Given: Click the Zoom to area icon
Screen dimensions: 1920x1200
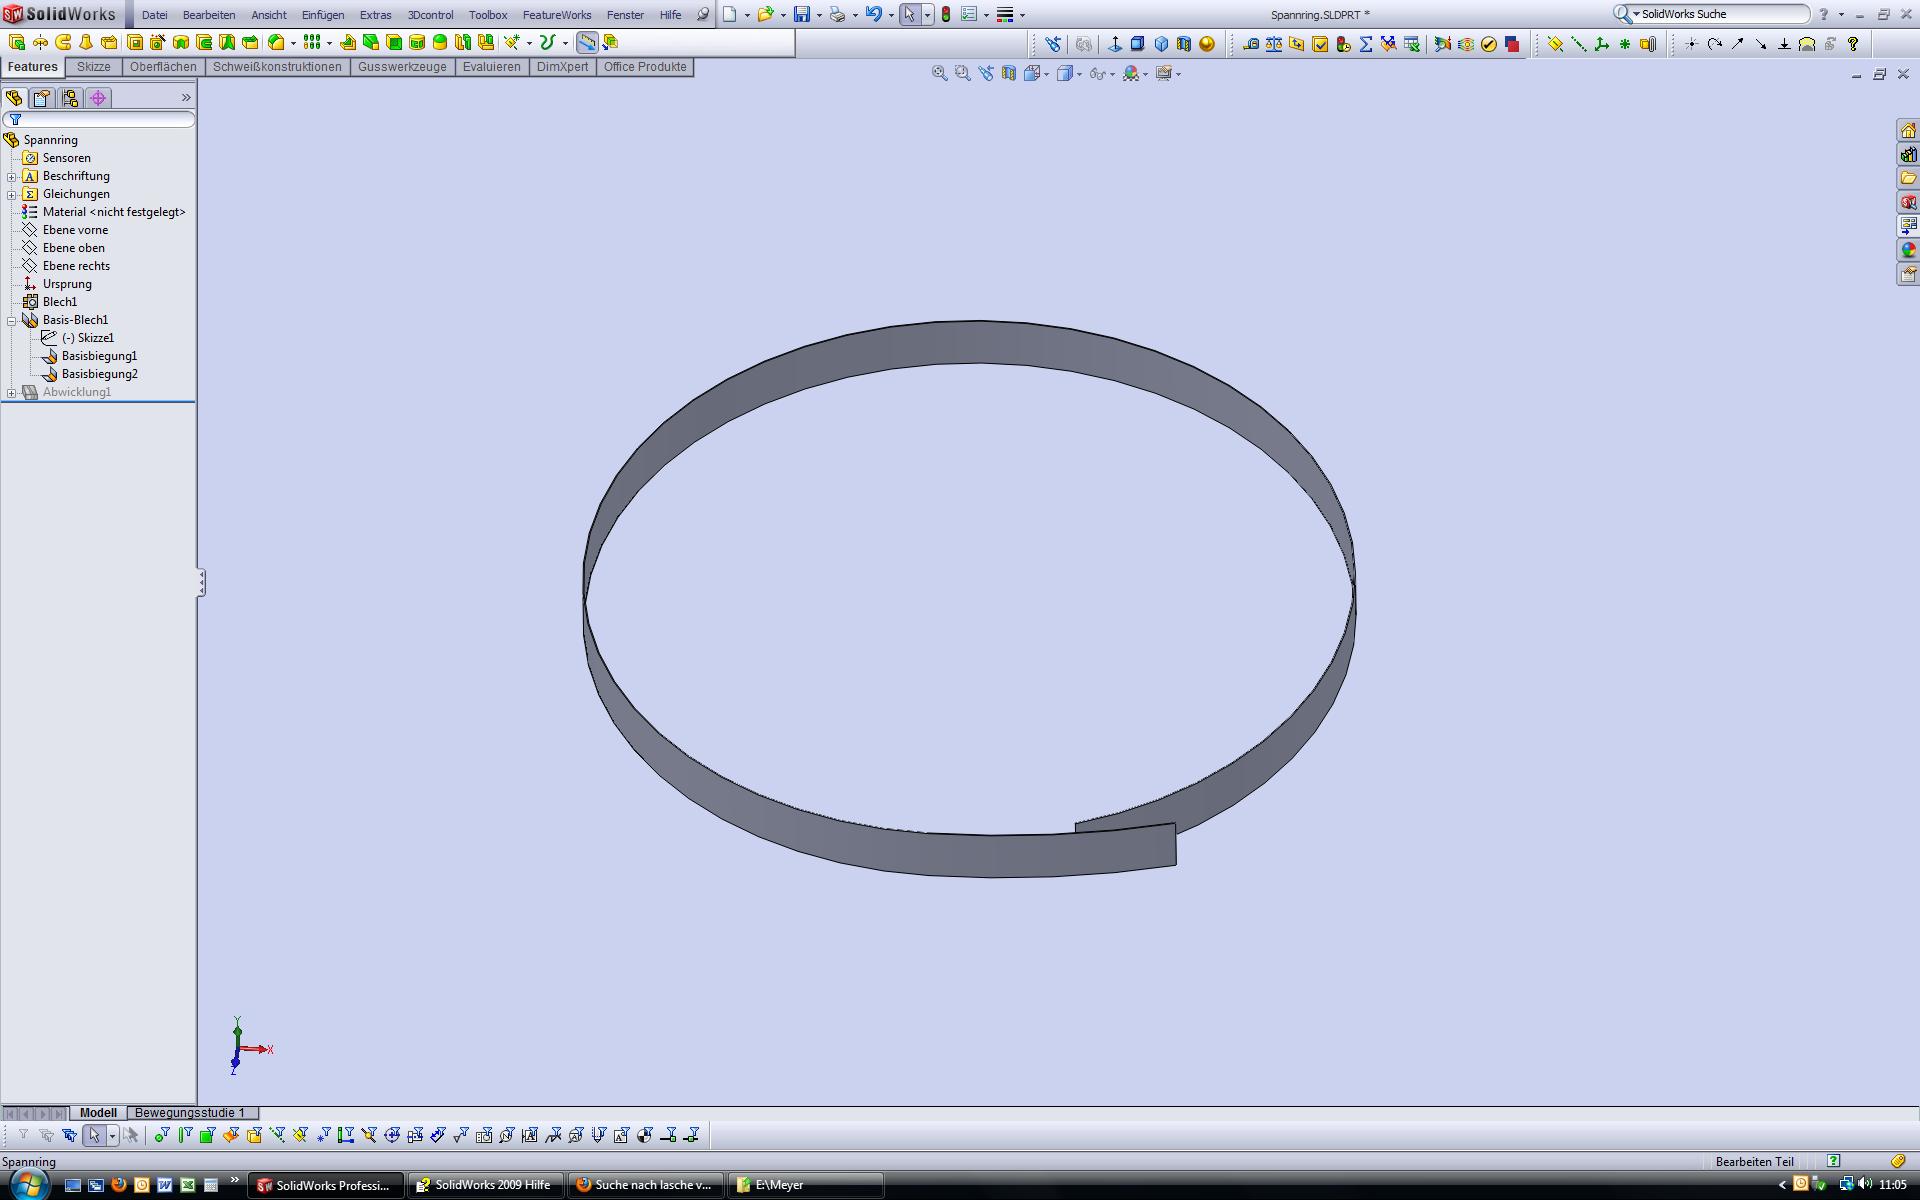Looking at the screenshot, I should tap(963, 73).
